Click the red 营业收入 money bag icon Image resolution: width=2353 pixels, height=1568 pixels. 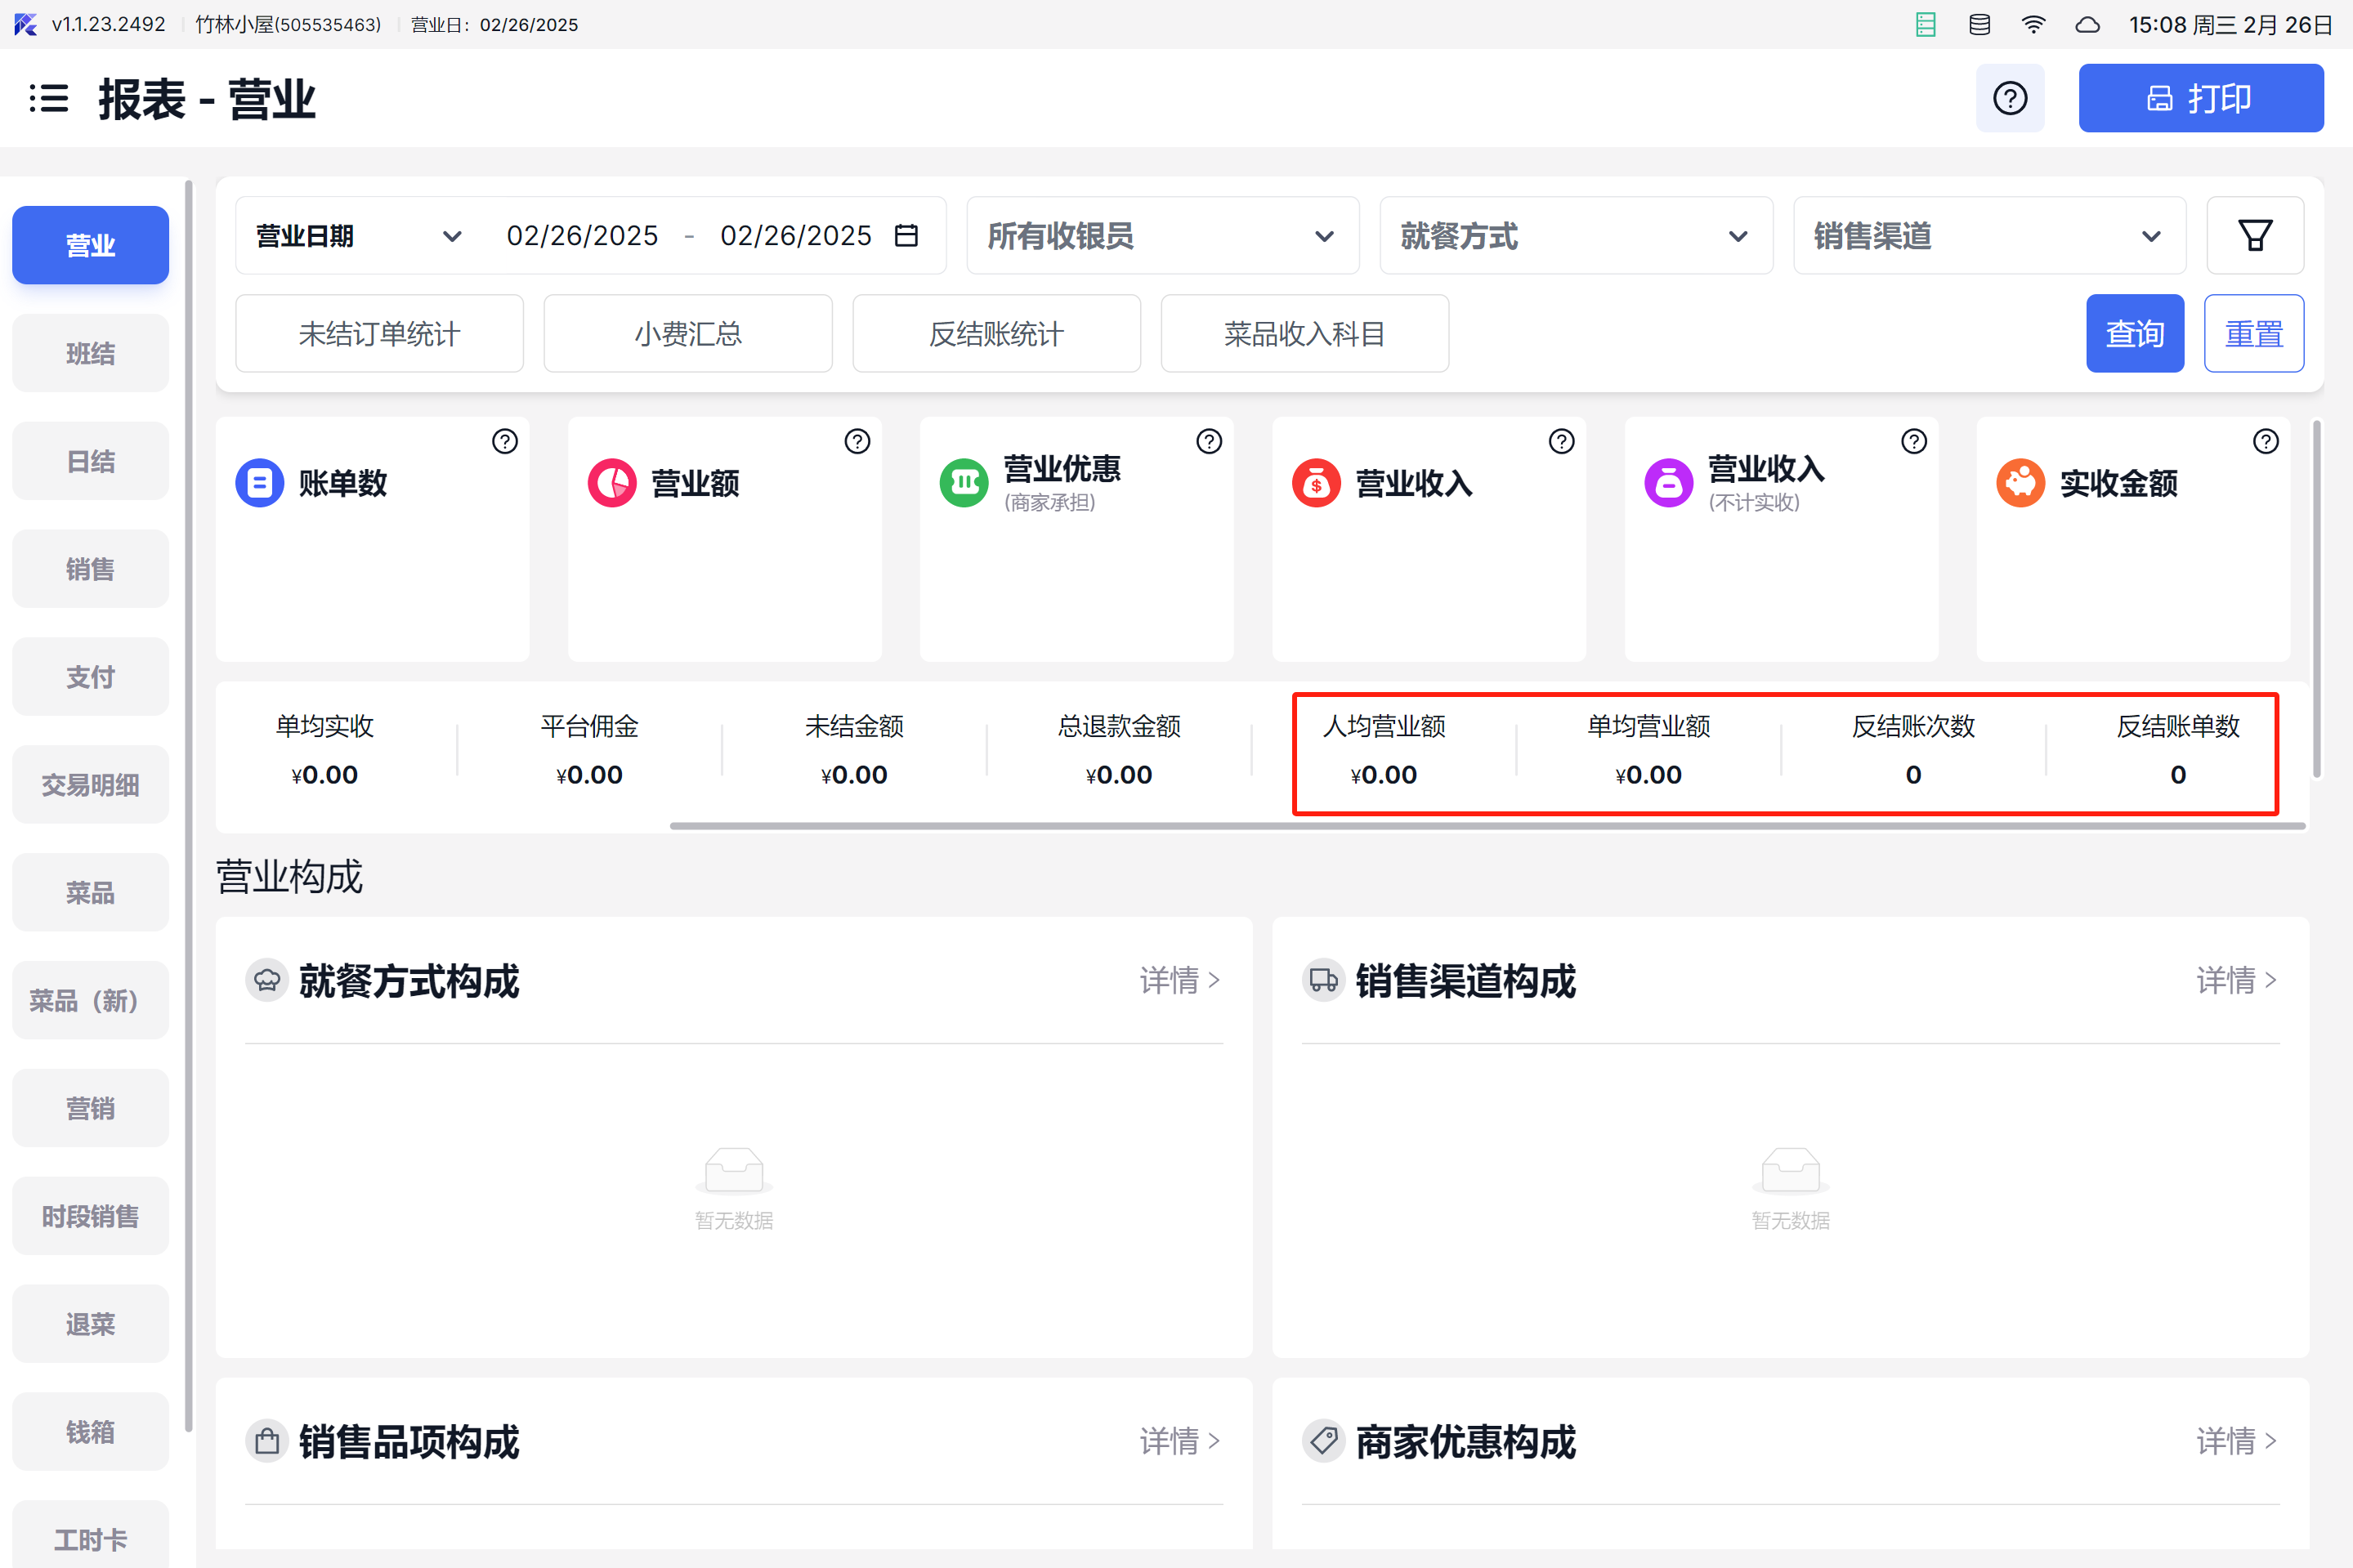[1316, 483]
